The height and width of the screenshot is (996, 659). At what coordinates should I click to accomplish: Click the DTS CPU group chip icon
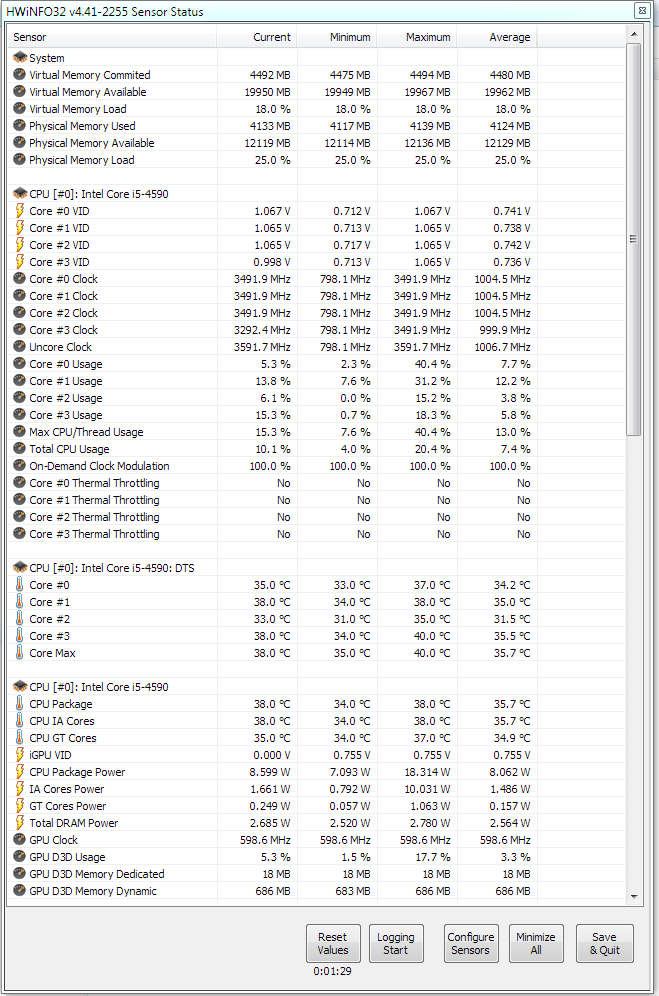20,568
